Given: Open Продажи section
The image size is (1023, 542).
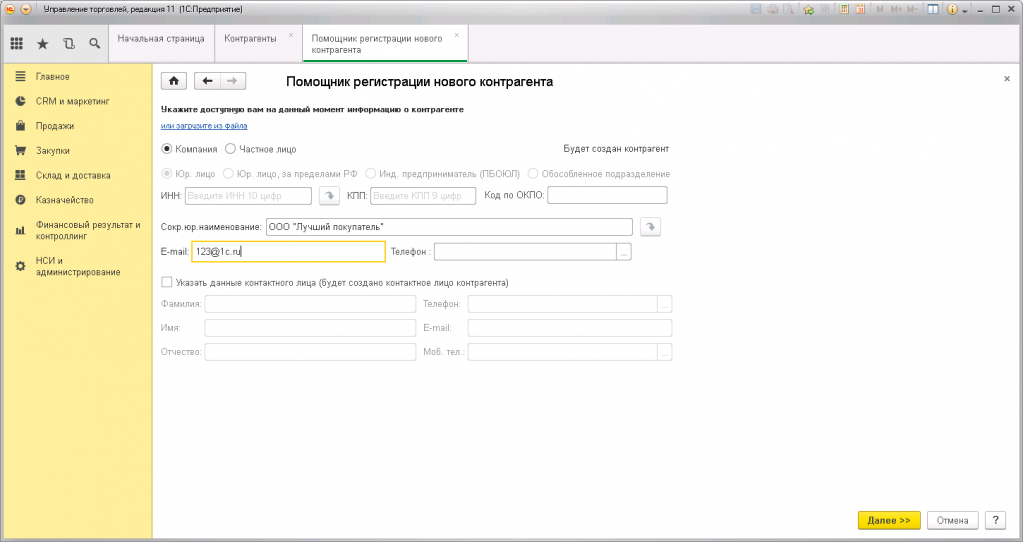Looking at the screenshot, I should pos(55,126).
